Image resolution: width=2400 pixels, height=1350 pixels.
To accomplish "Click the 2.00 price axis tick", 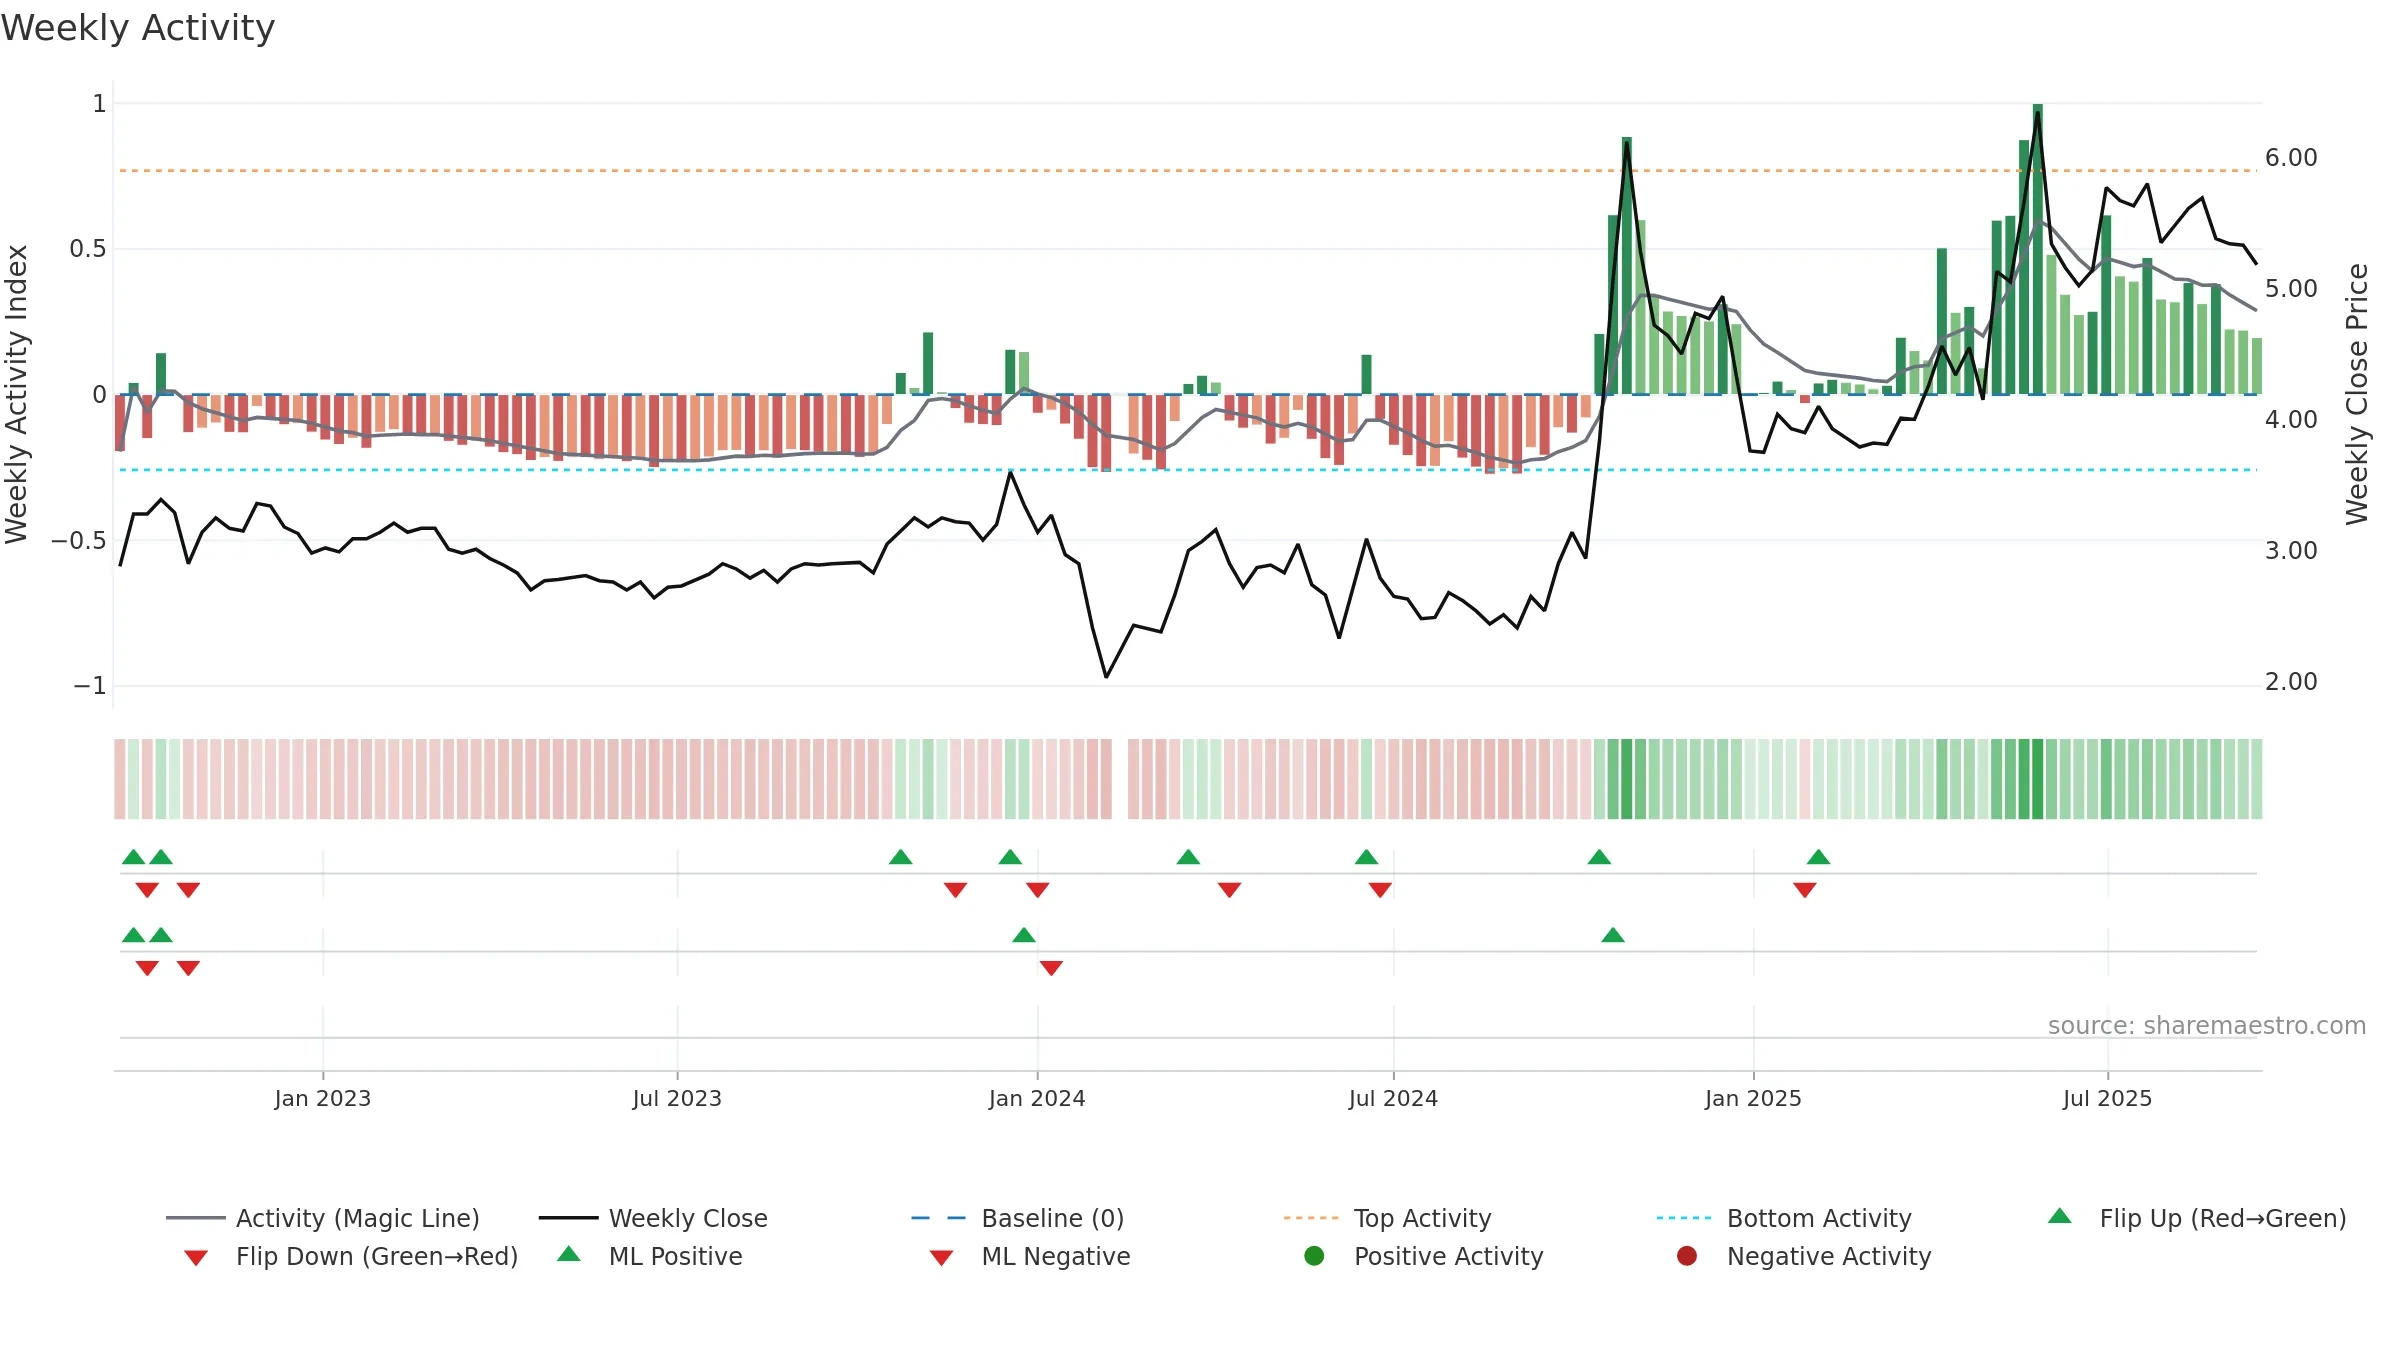I will (2291, 682).
